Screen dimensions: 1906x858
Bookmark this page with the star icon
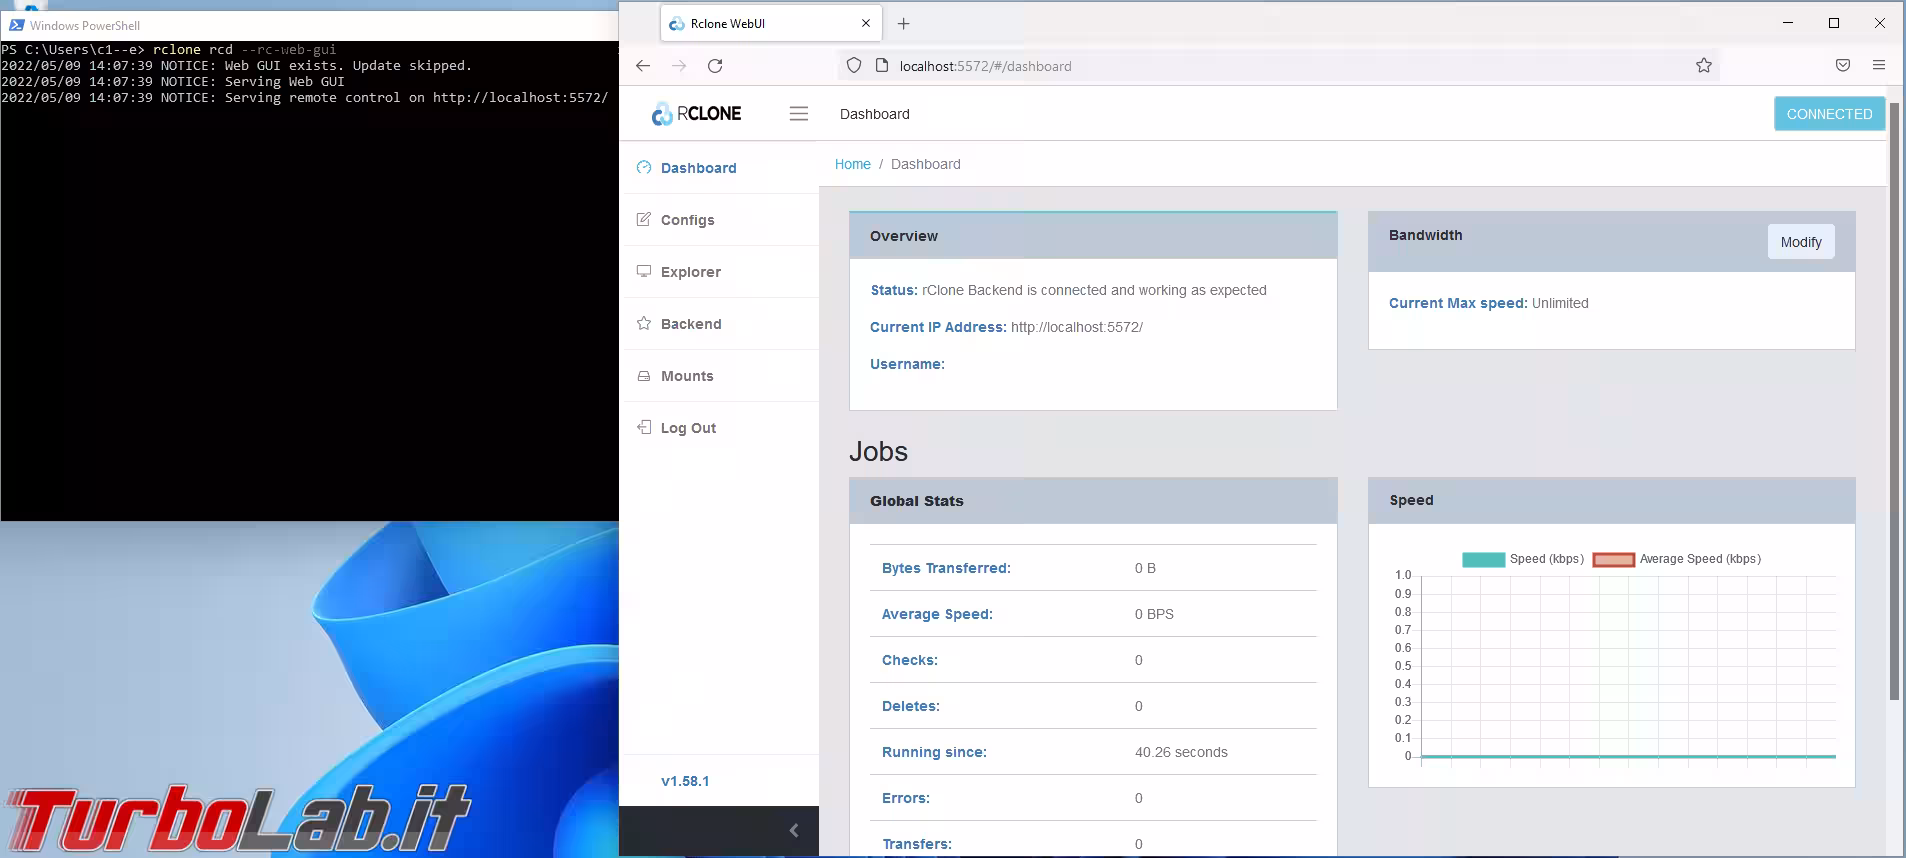1704,66
